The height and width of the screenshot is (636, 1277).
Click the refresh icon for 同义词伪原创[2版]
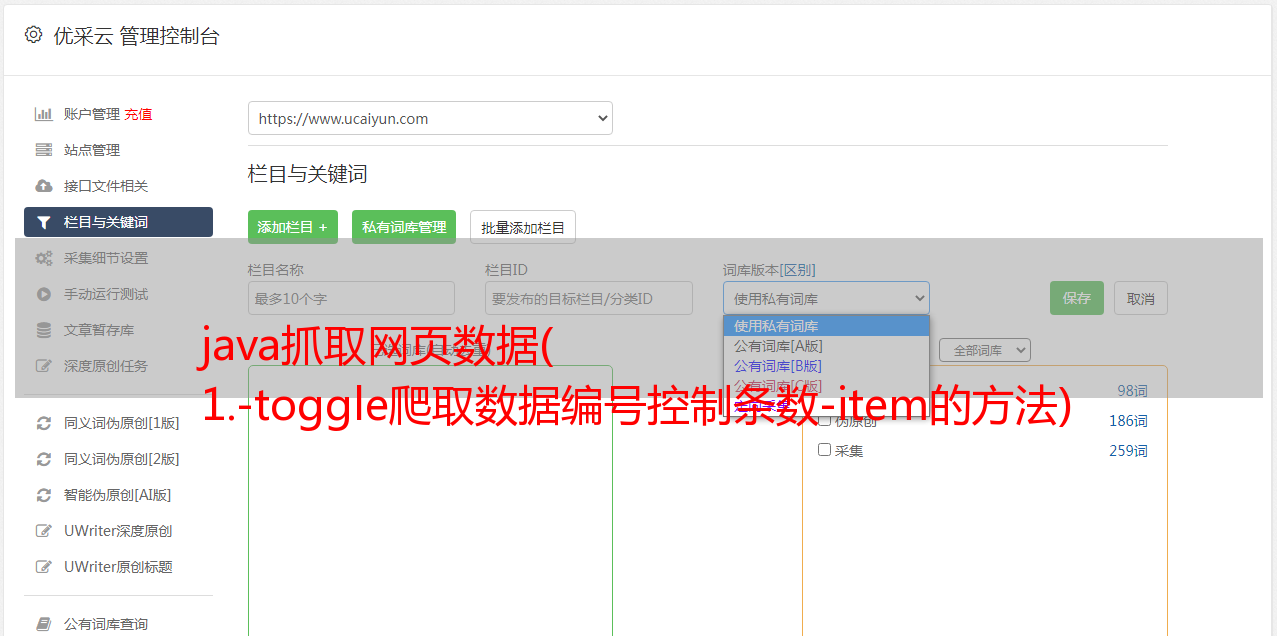coord(44,459)
